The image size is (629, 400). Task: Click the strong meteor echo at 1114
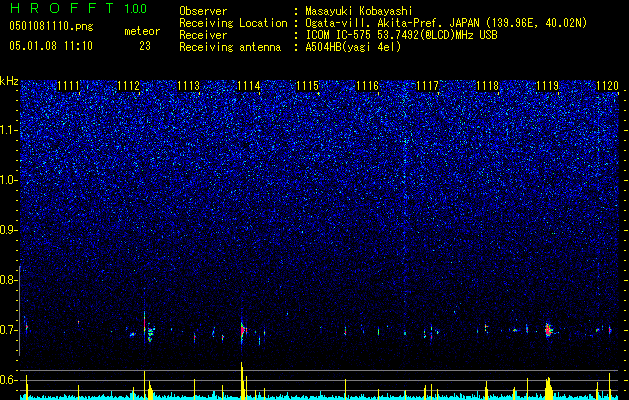point(243,330)
